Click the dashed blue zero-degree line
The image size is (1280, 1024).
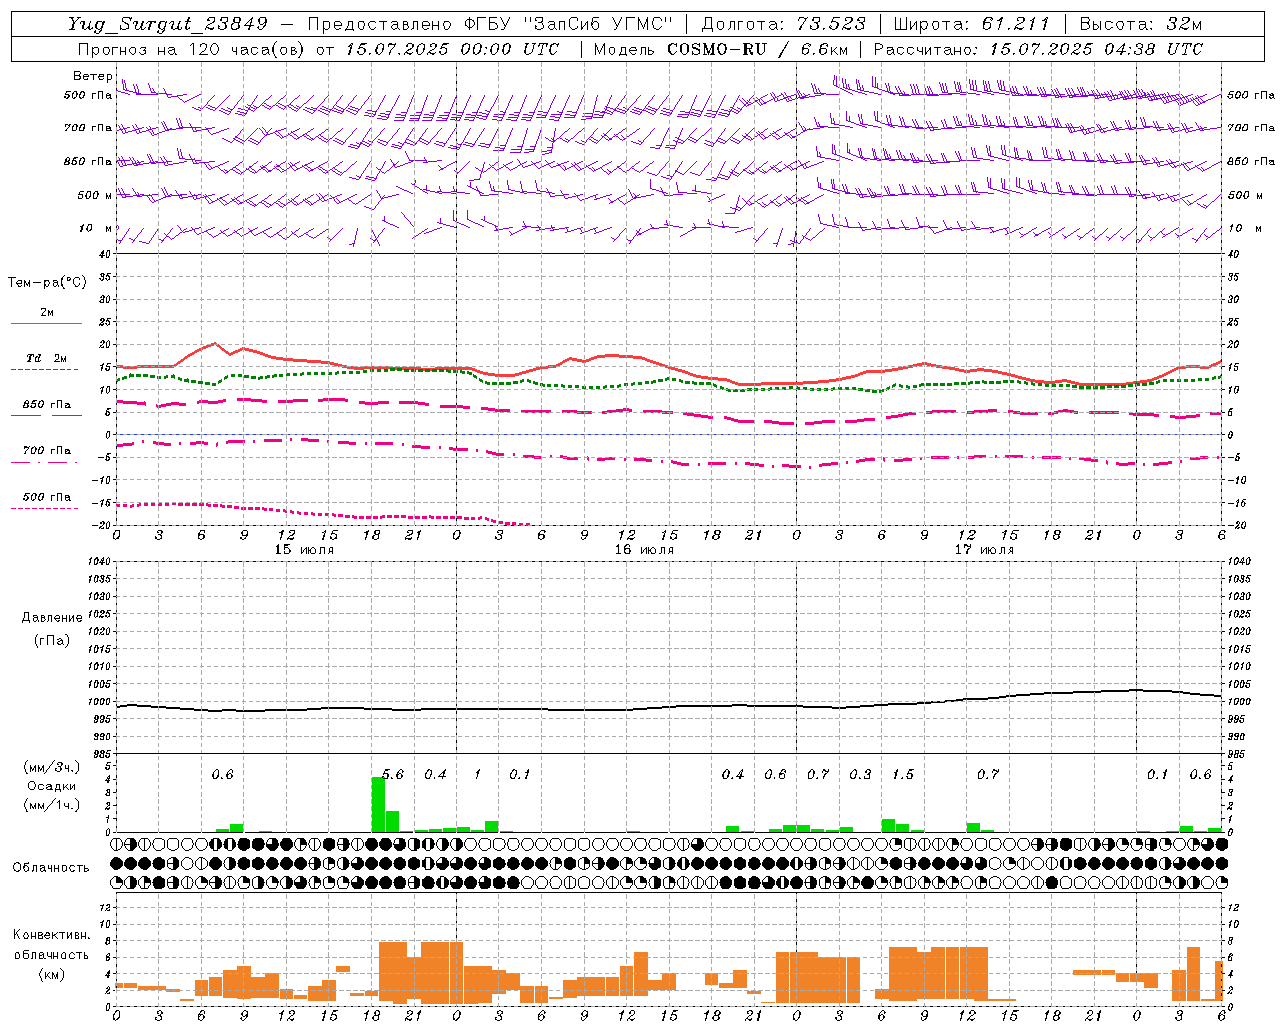pos(669,434)
